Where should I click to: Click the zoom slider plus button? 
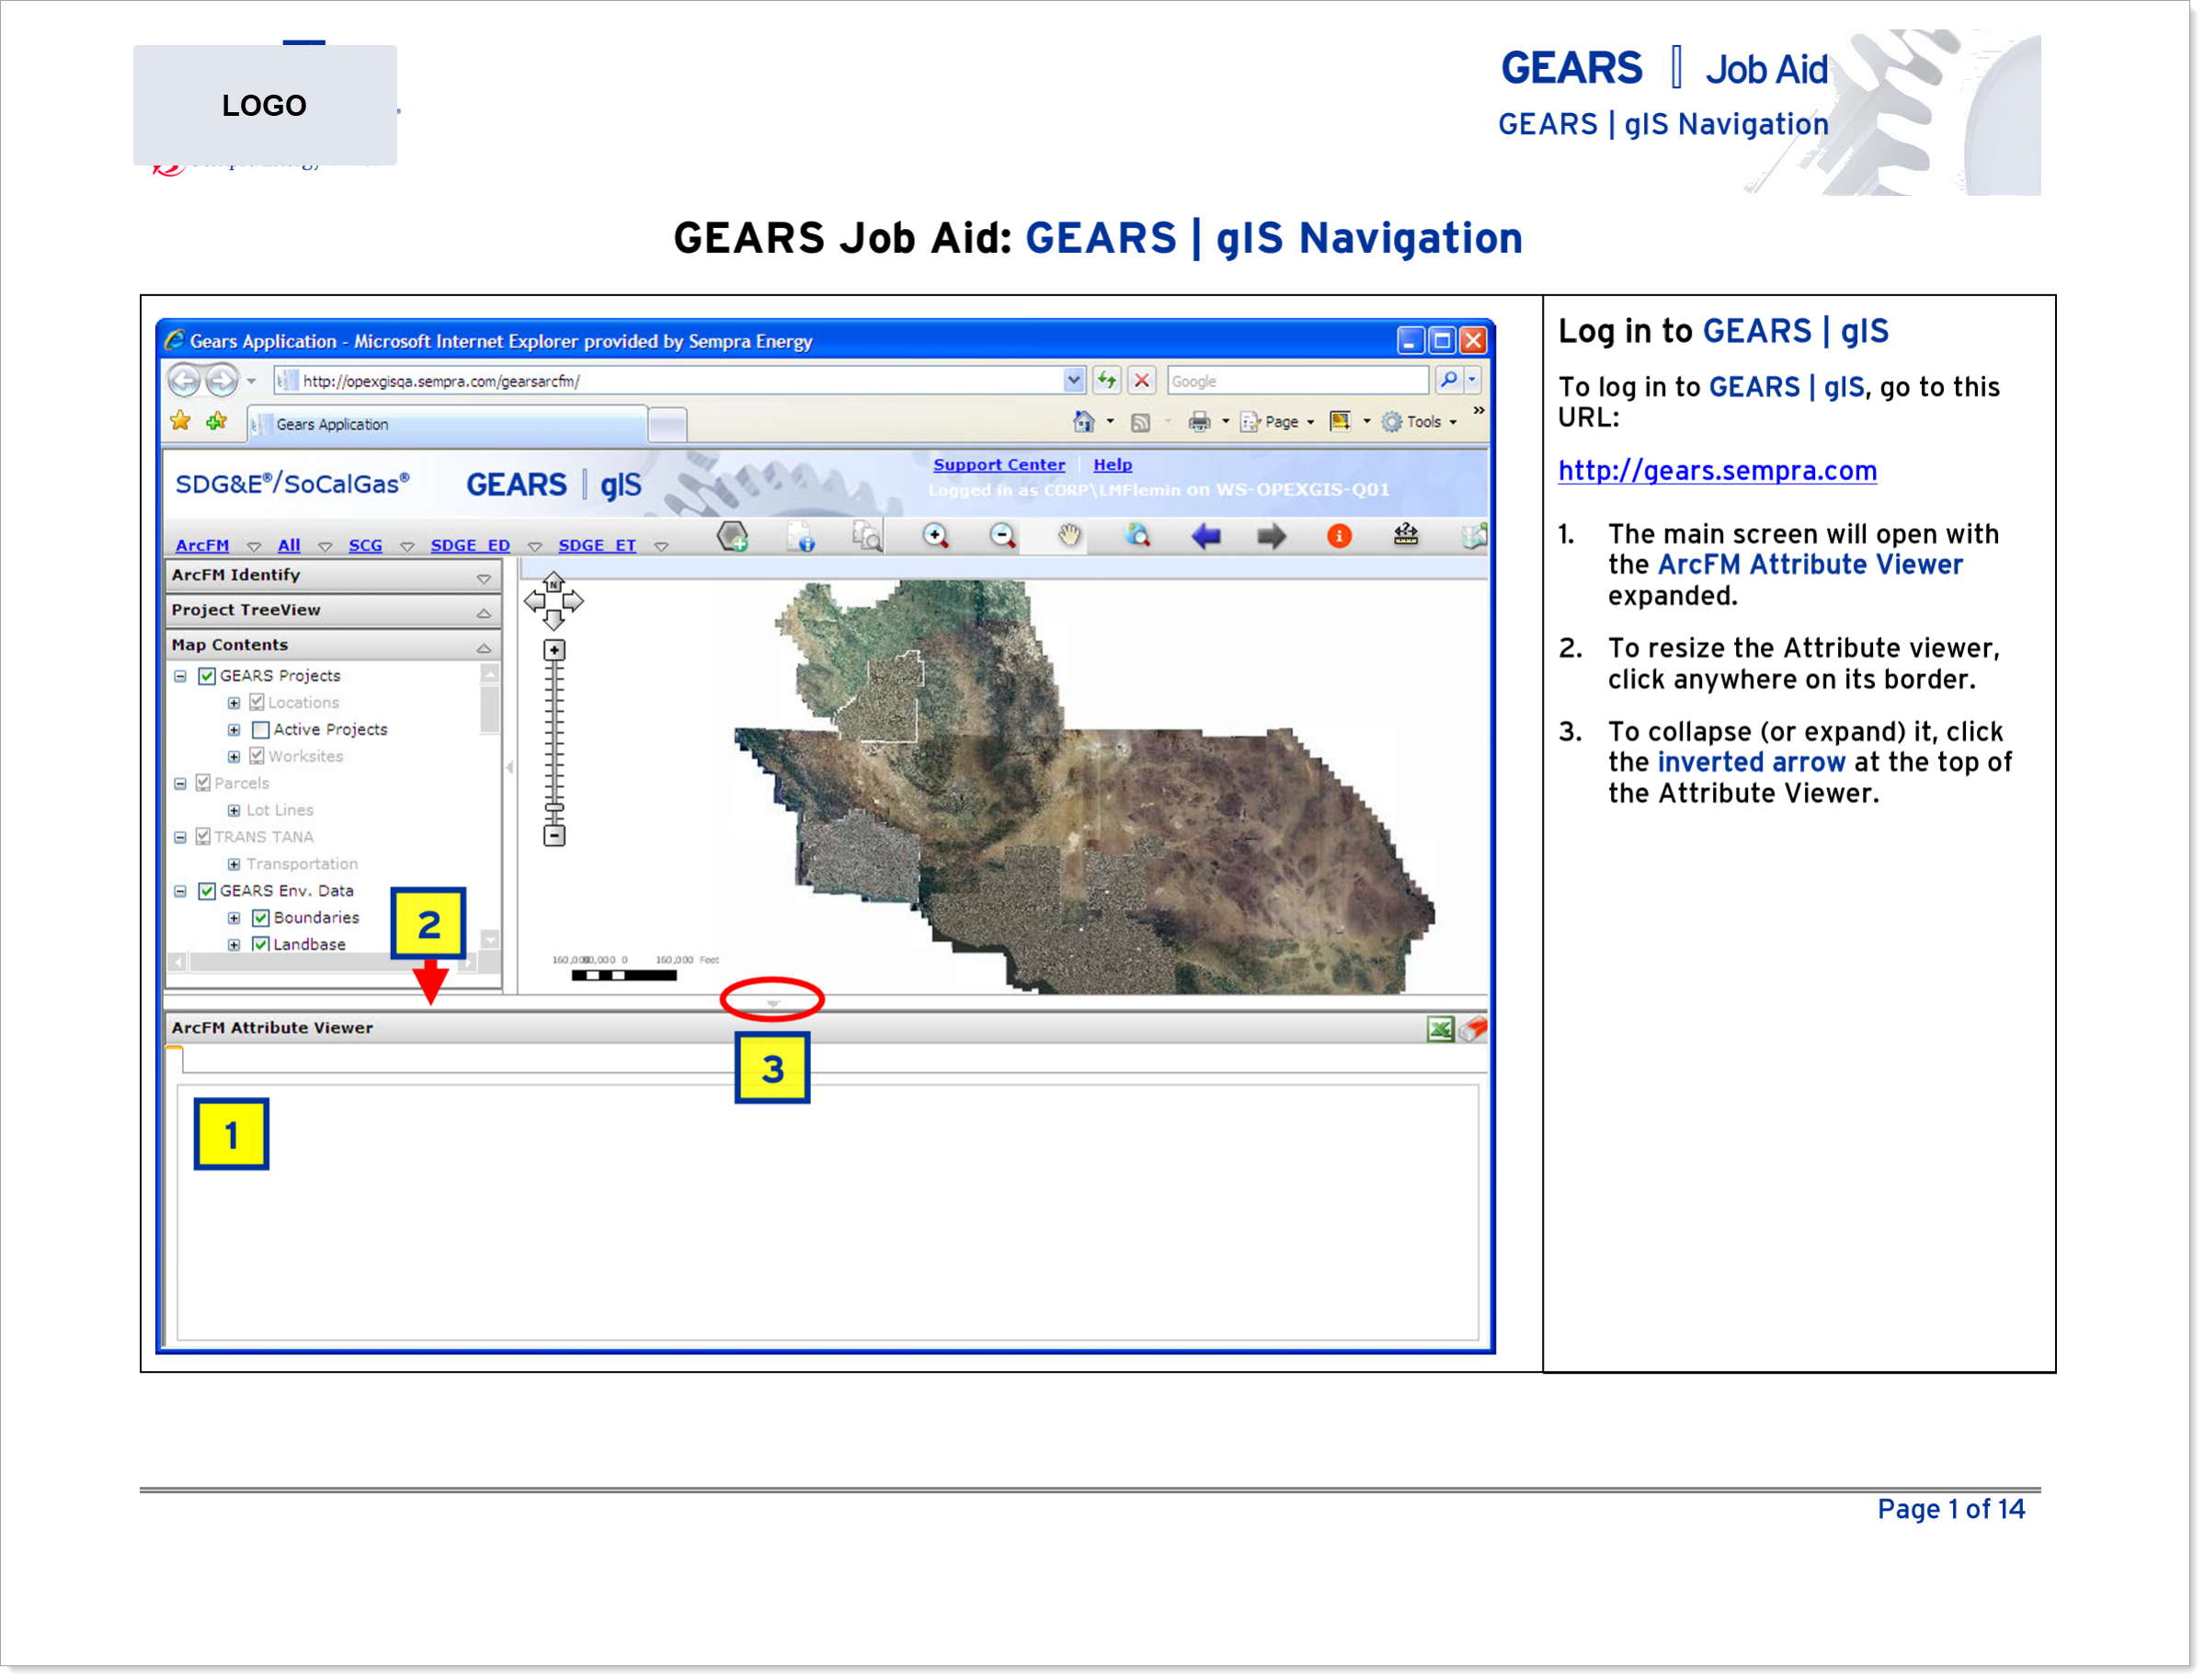pos(554,650)
